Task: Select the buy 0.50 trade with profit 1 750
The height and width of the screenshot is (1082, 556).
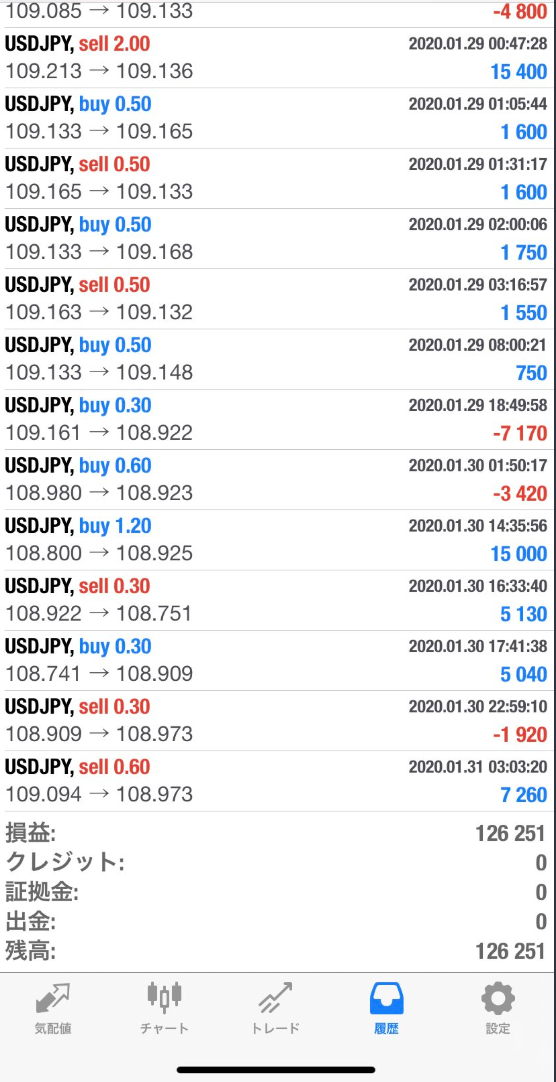Action: 278,239
